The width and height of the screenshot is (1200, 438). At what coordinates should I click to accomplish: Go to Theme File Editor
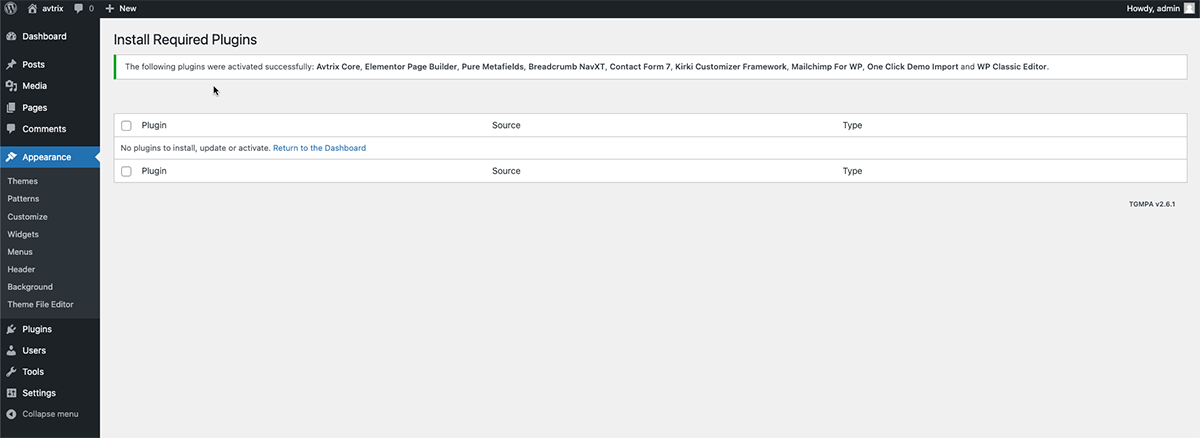pos(40,304)
